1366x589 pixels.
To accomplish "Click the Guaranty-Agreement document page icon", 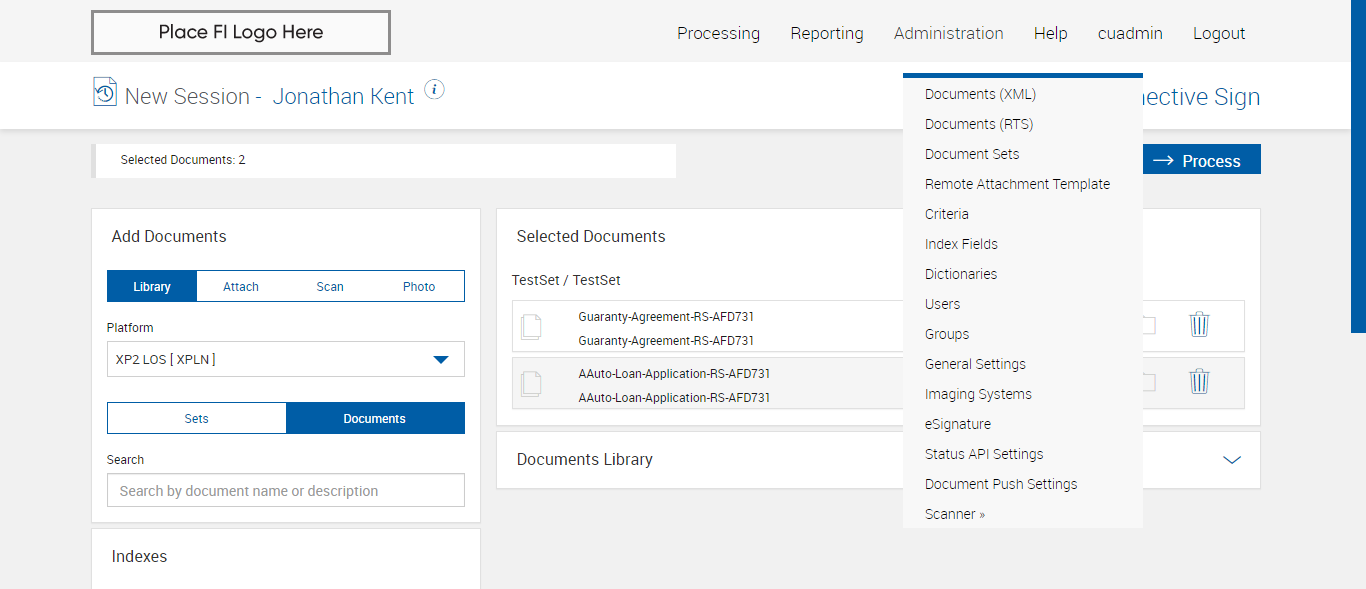I will [x=532, y=327].
